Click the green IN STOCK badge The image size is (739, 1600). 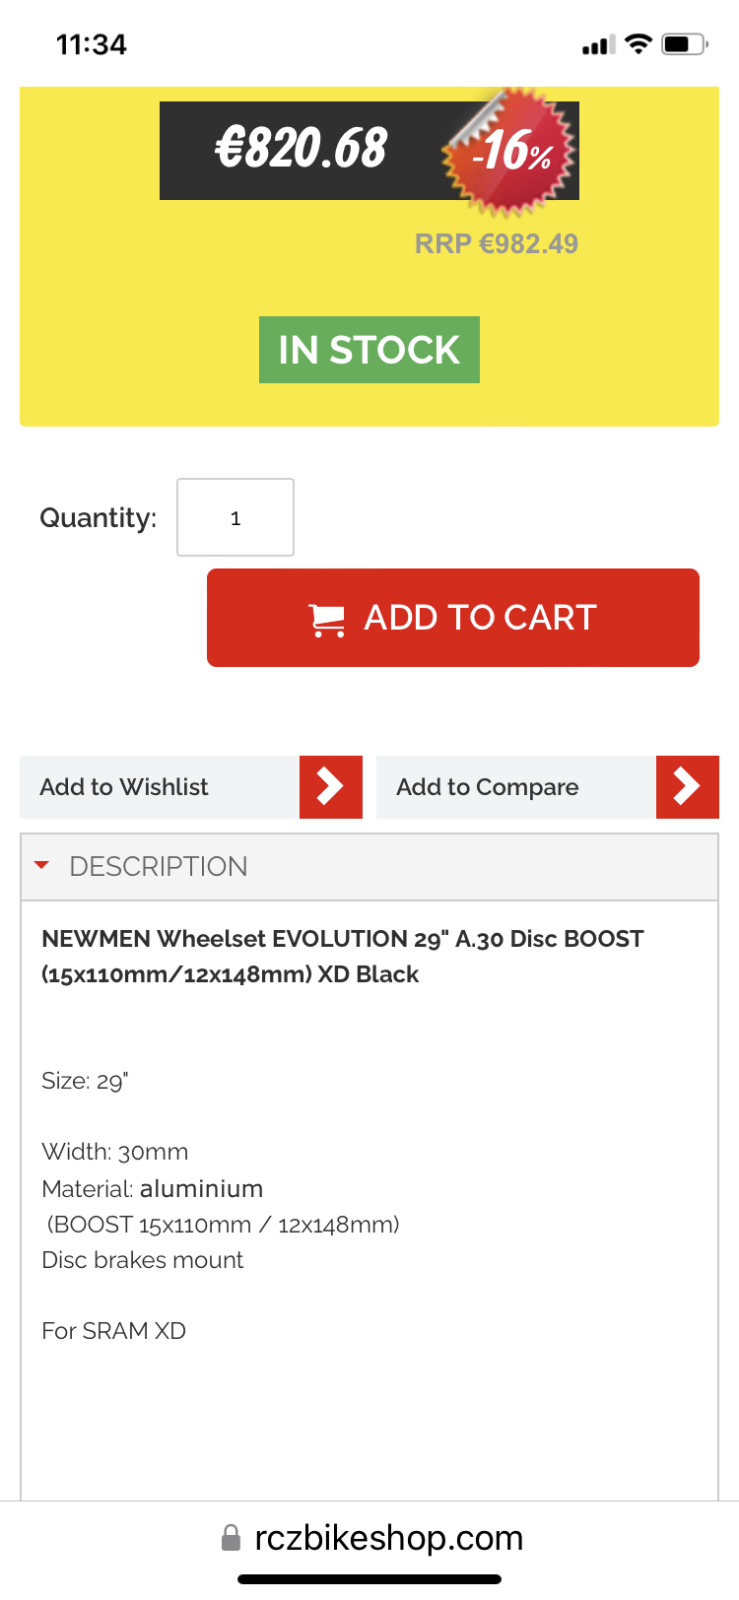click(x=369, y=350)
